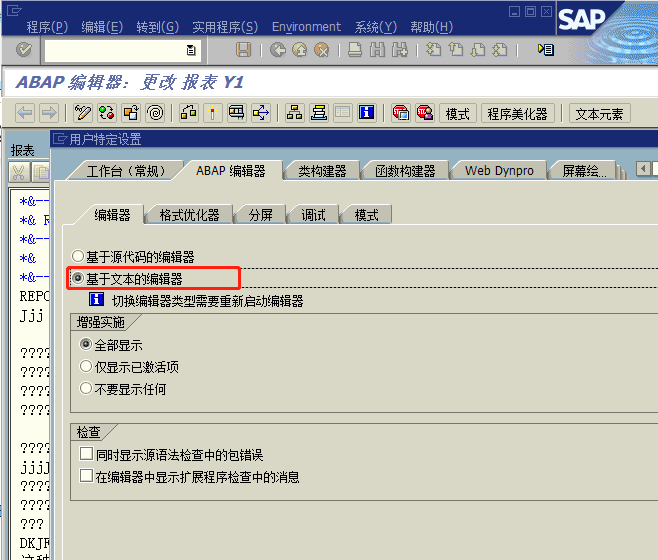The width and height of the screenshot is (658, 560).
Task: Click the Set/Delete Session Breakpoint icon
Action: [401, 113]
